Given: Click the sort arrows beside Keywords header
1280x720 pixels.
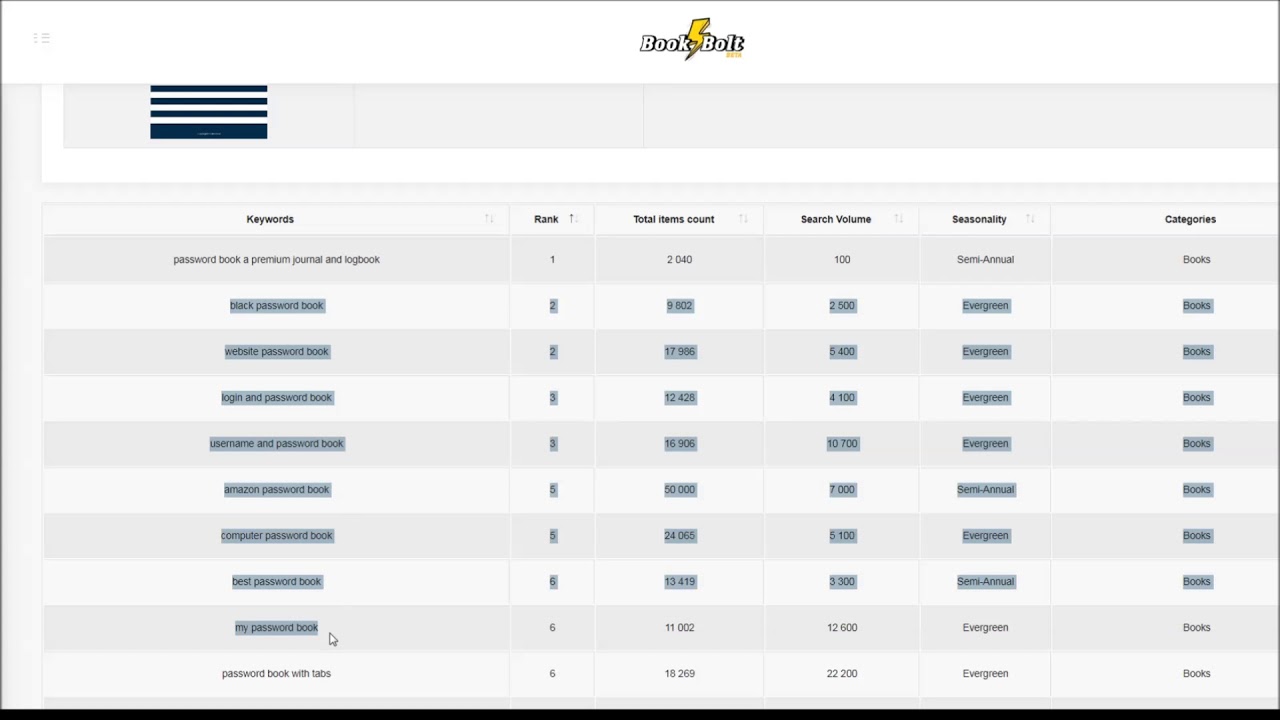Looking at the screenshot, I should (x=490, y=218).
